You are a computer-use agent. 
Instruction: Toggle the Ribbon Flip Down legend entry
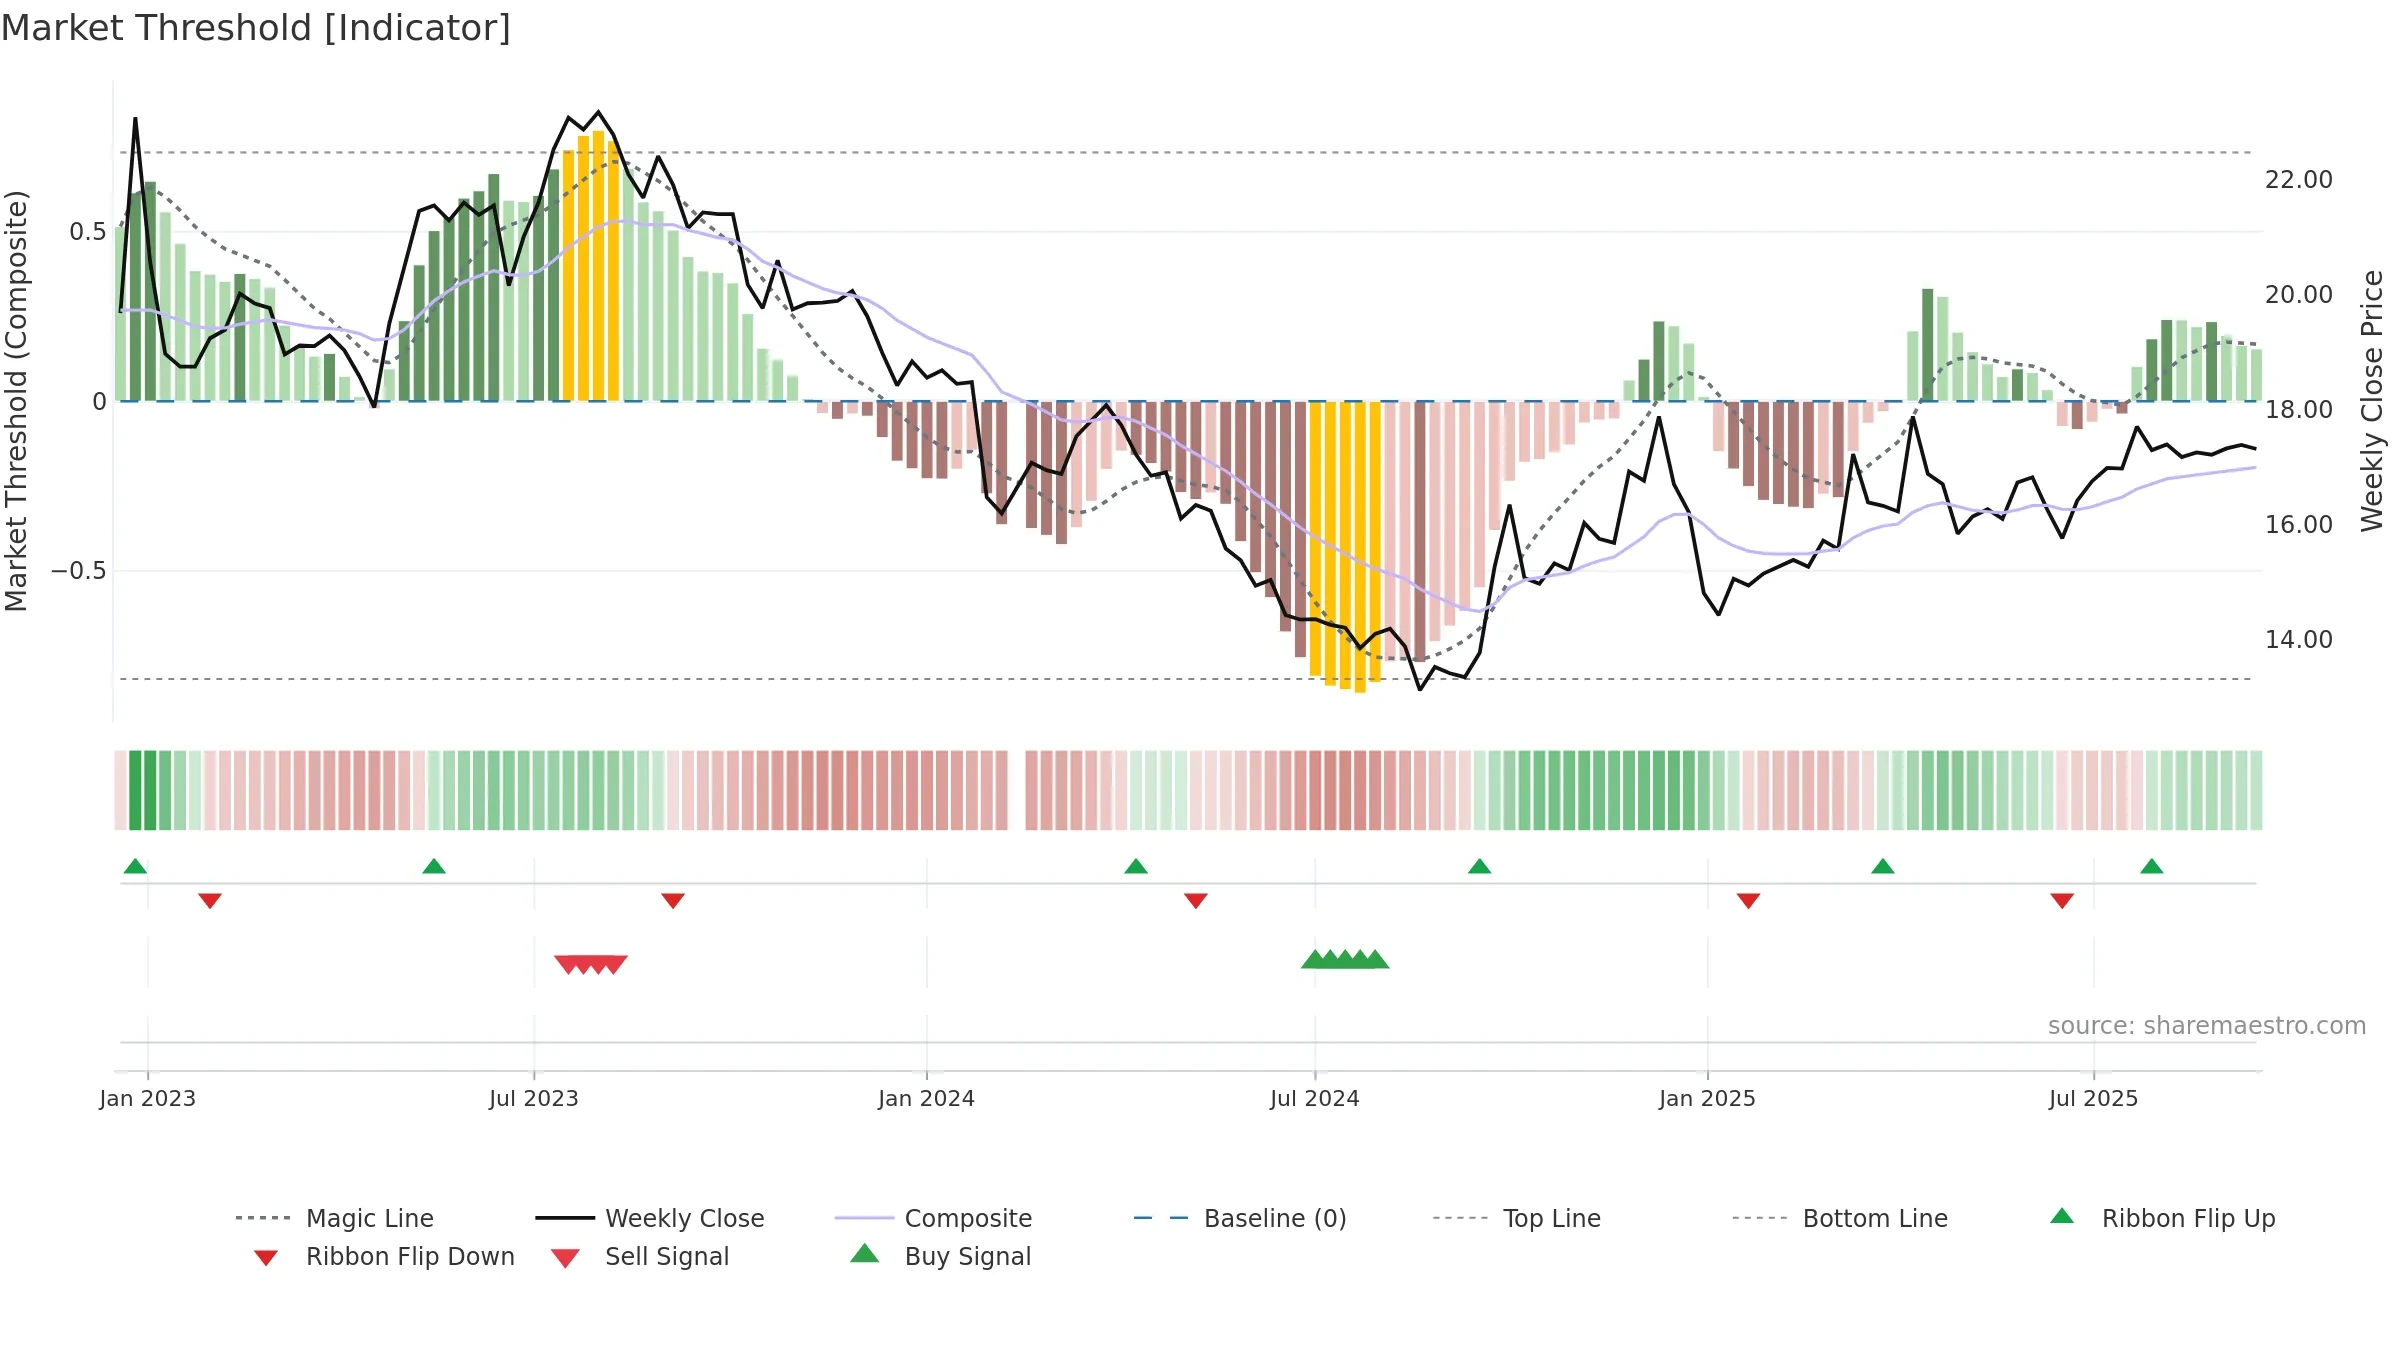tap(383, 1256)
